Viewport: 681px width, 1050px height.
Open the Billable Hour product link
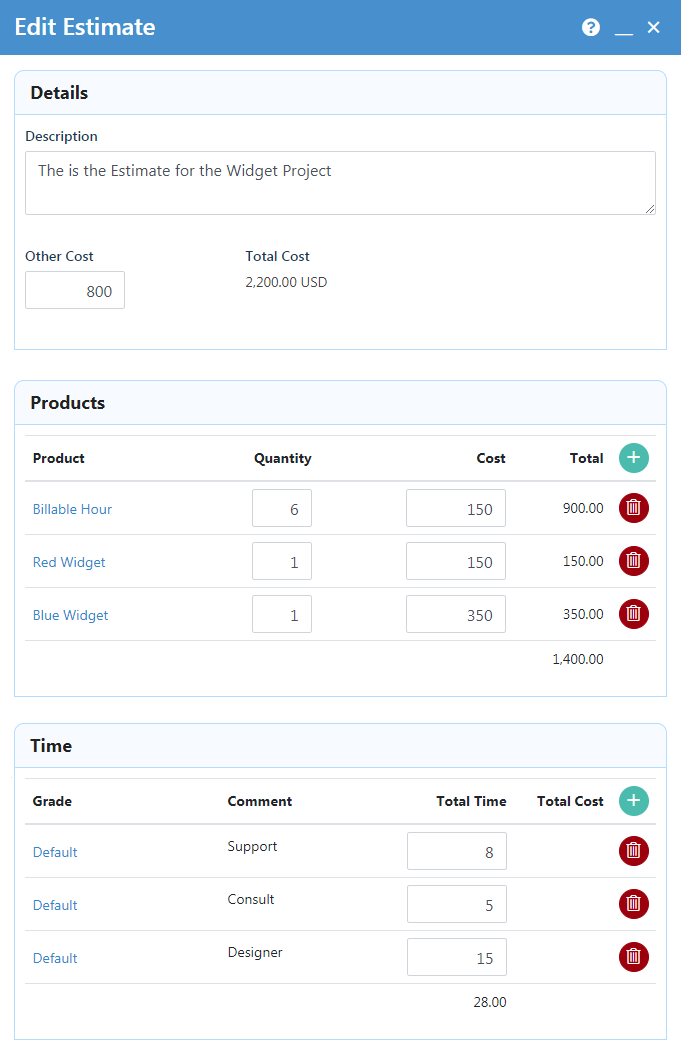72,509
